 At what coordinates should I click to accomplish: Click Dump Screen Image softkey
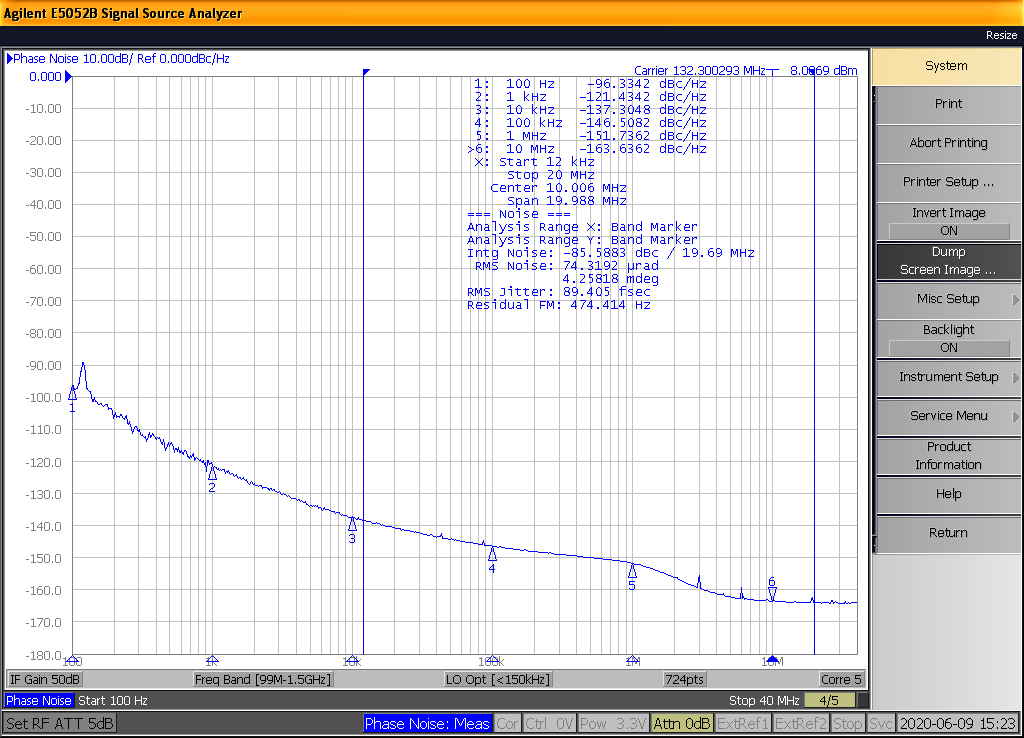pos(948,261)
